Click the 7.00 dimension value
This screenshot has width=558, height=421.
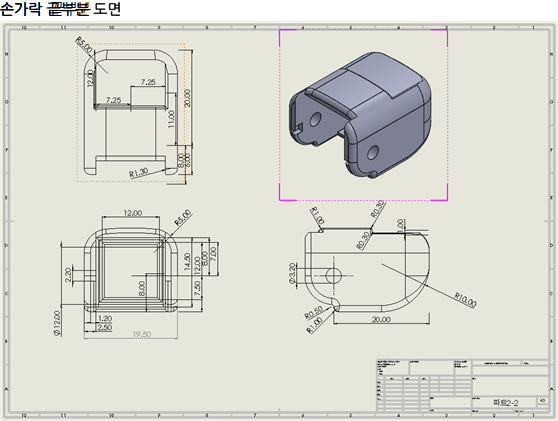click(213, 254)
